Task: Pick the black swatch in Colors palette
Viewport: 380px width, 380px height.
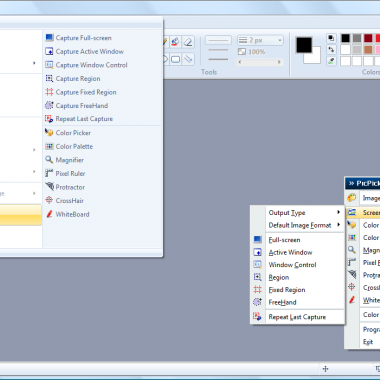Action: click(x=345, y=38)
